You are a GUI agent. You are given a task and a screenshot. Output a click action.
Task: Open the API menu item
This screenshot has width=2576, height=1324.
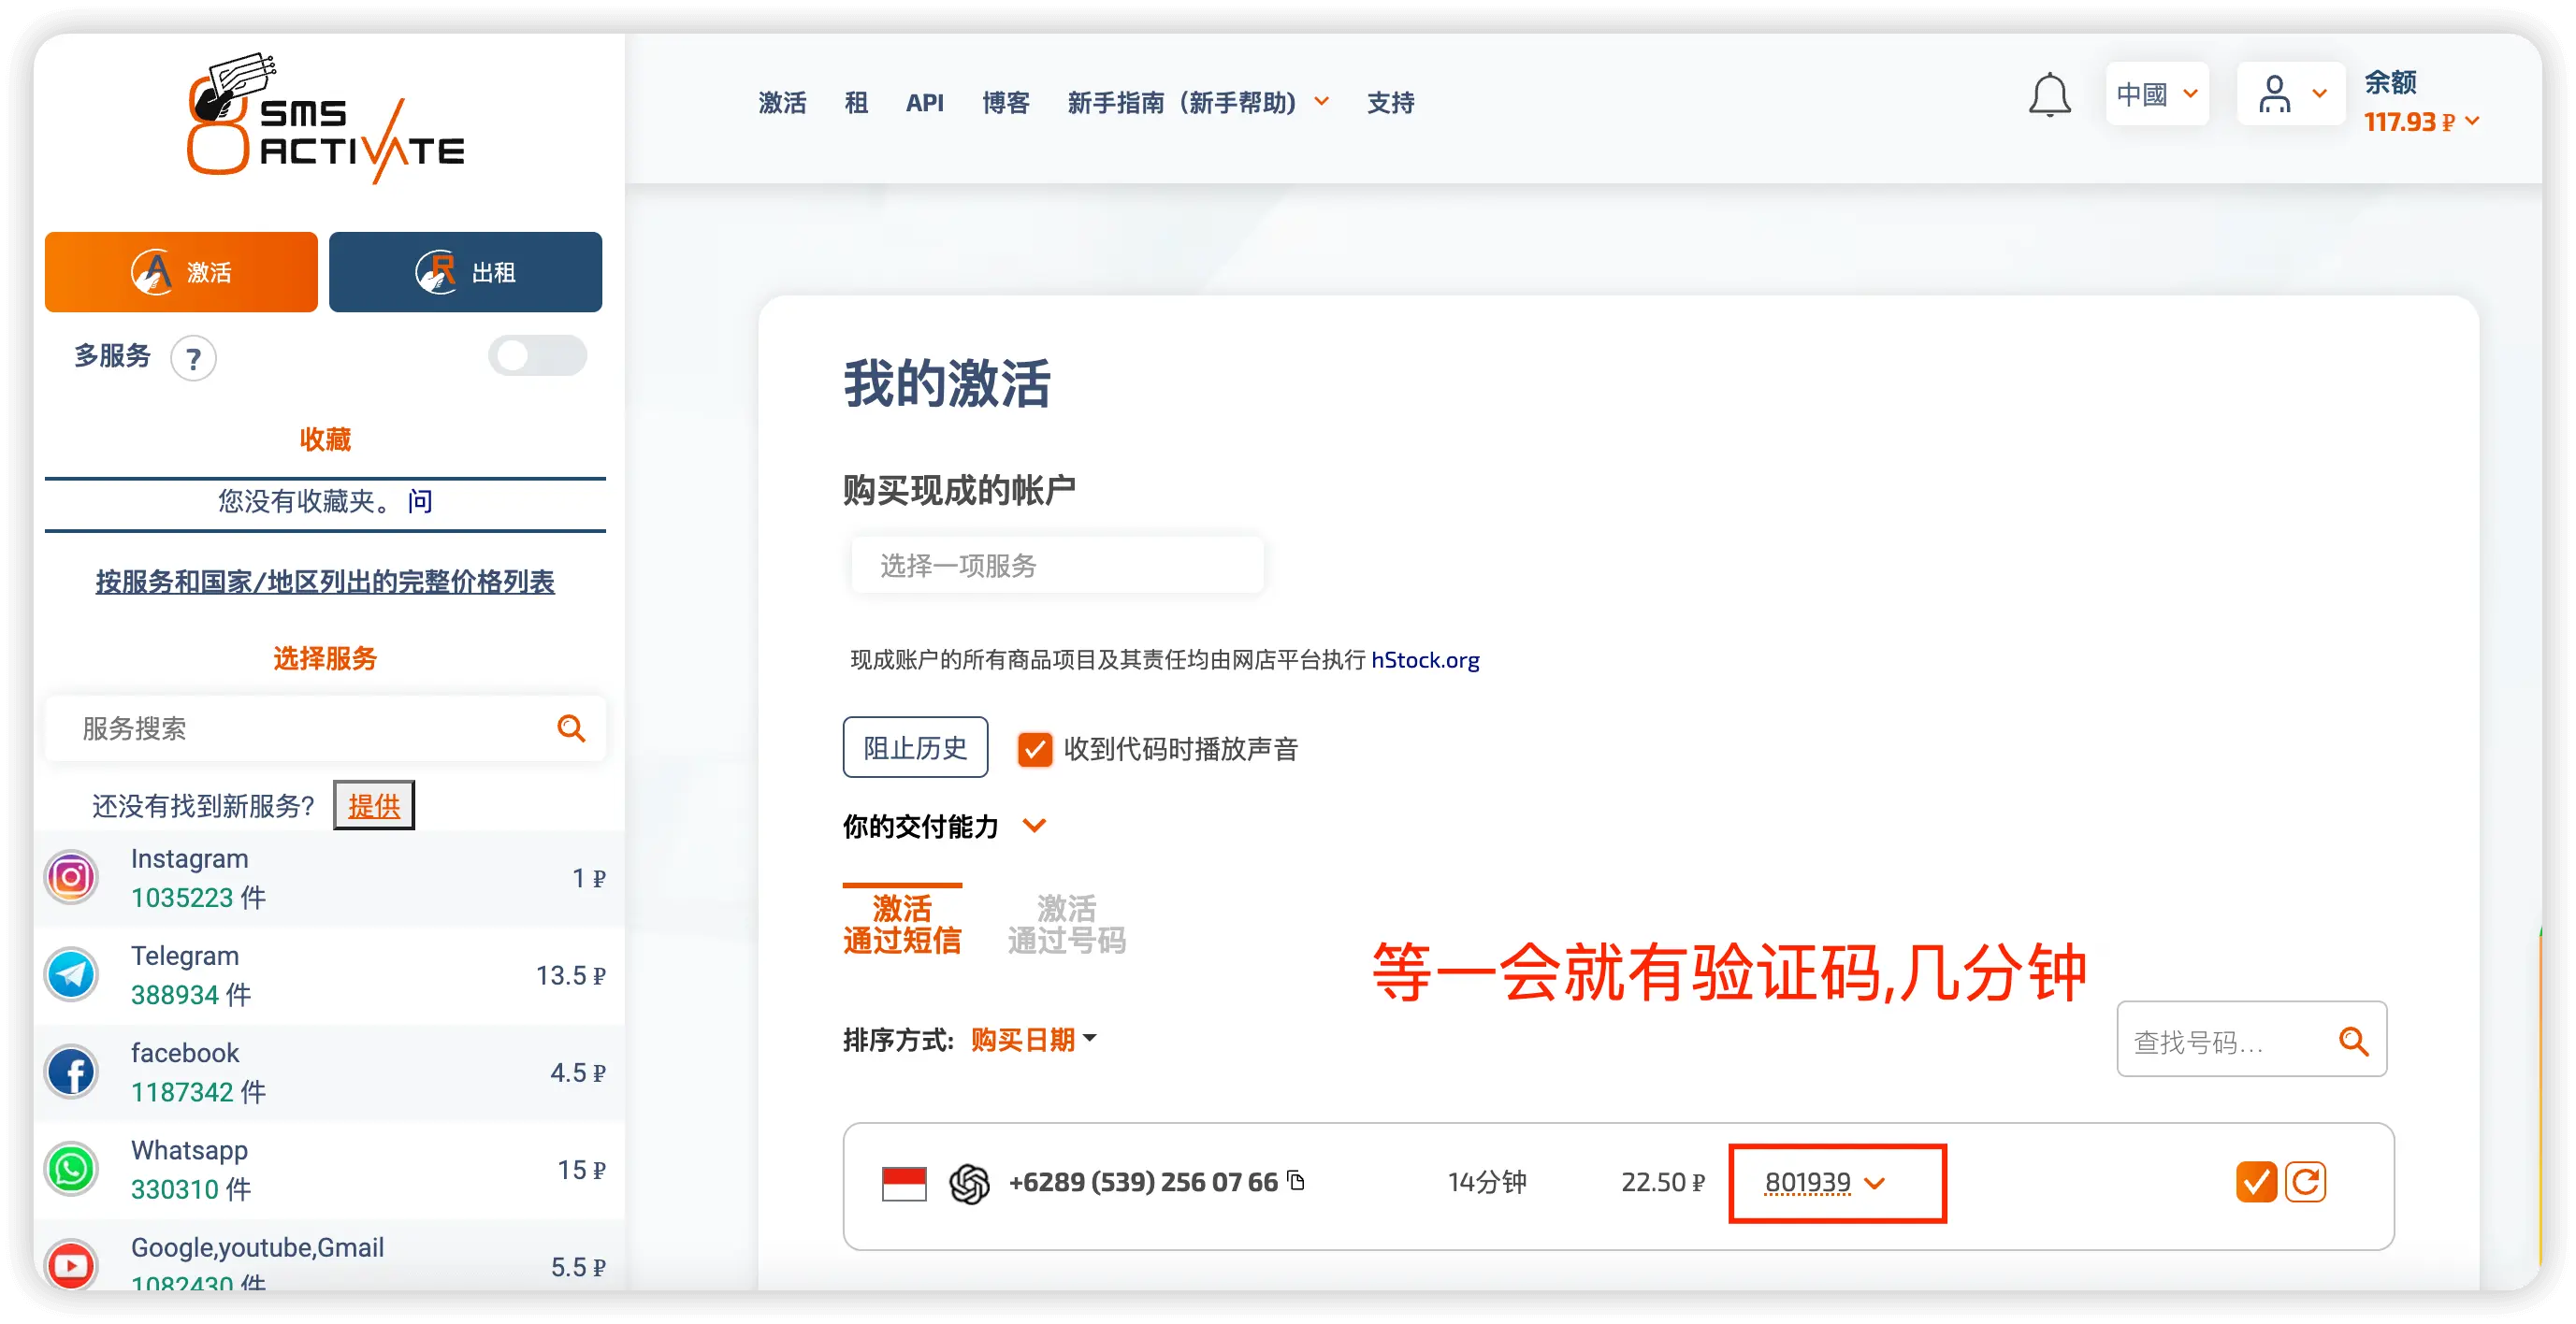tap(924, 102)
